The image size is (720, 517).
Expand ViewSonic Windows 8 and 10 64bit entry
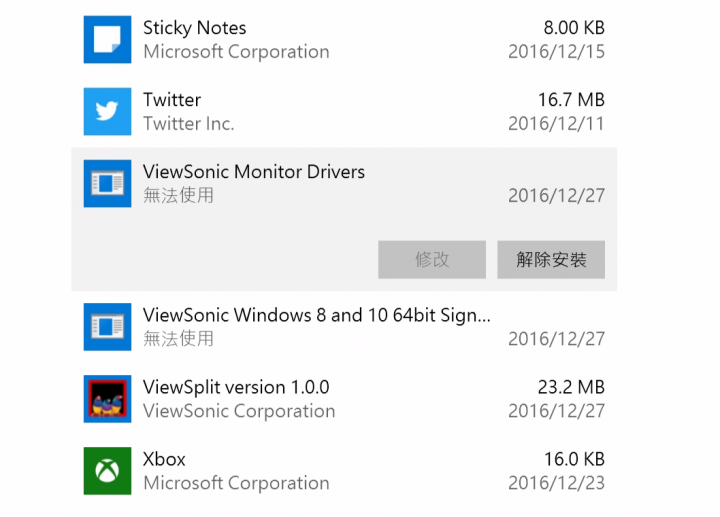[317, 315]
